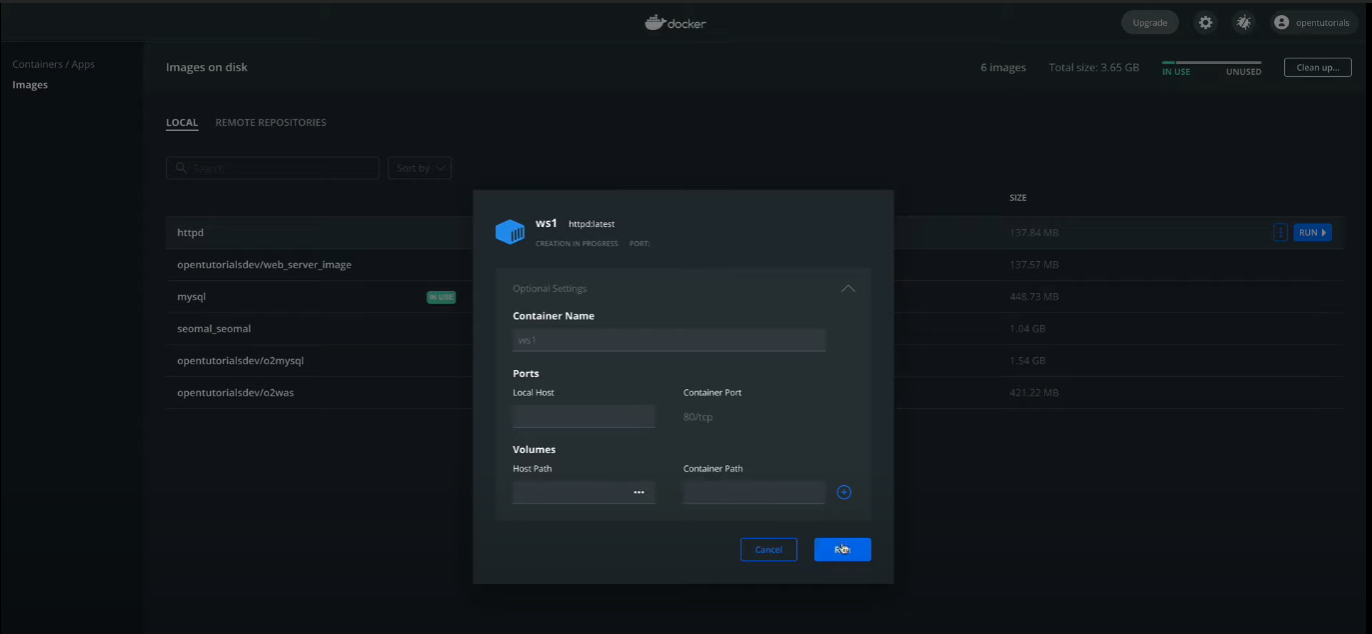Focus the Local Host port field
Image resolution: width=1372 pixels, height=634 pixels.
(x=584, y=416)
